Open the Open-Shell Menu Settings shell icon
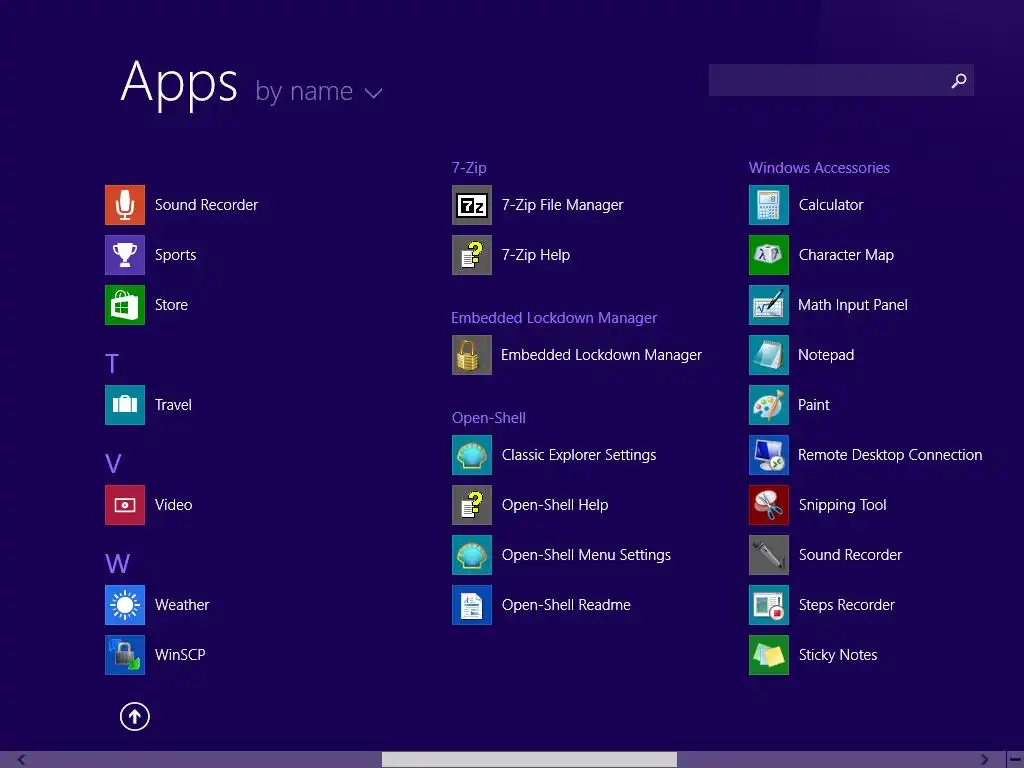1024x768 pixels. 472,555
